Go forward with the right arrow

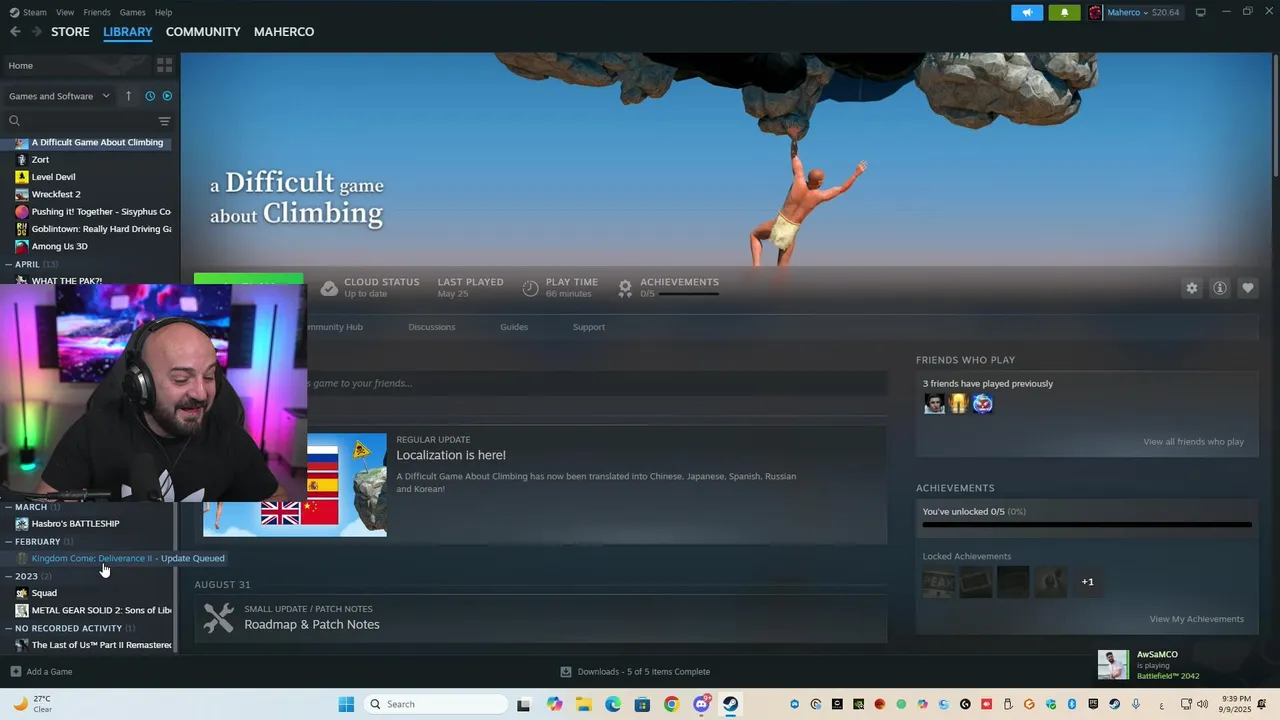(x=37, y=32)
